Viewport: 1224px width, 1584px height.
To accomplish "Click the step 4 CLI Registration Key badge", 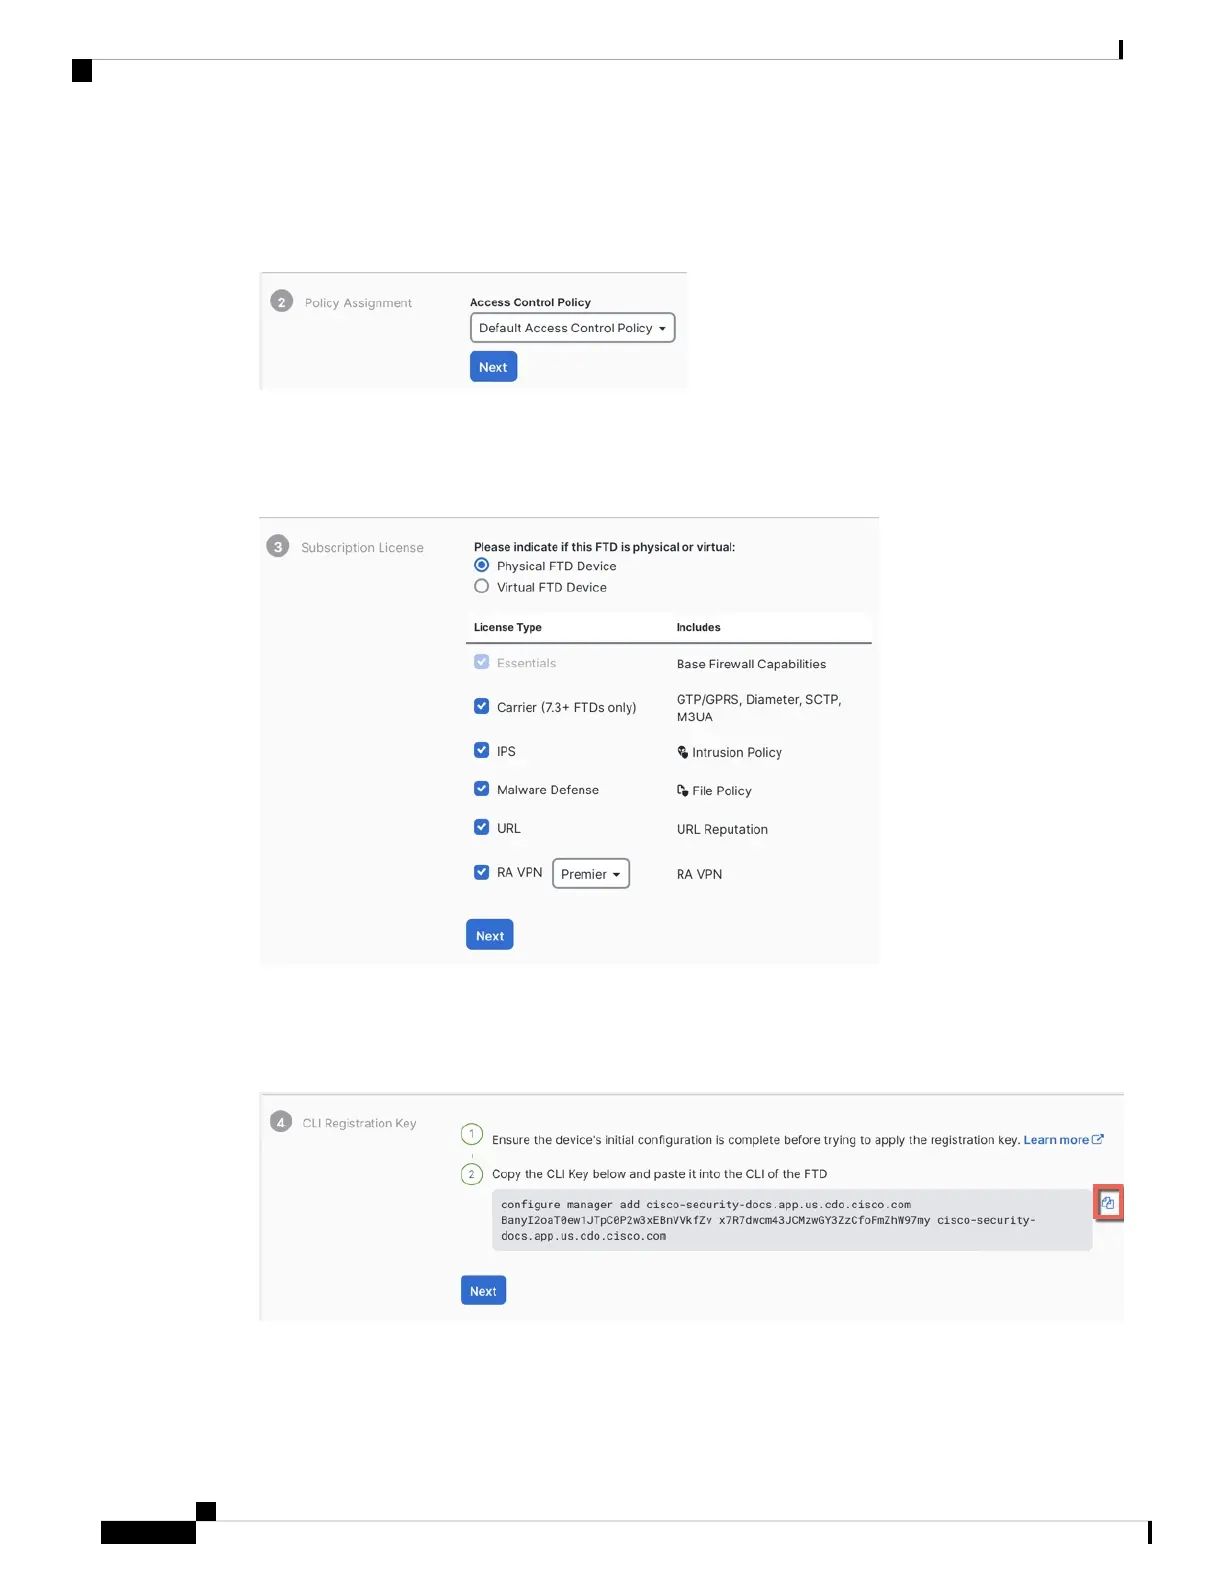I will coord(281,1122).
